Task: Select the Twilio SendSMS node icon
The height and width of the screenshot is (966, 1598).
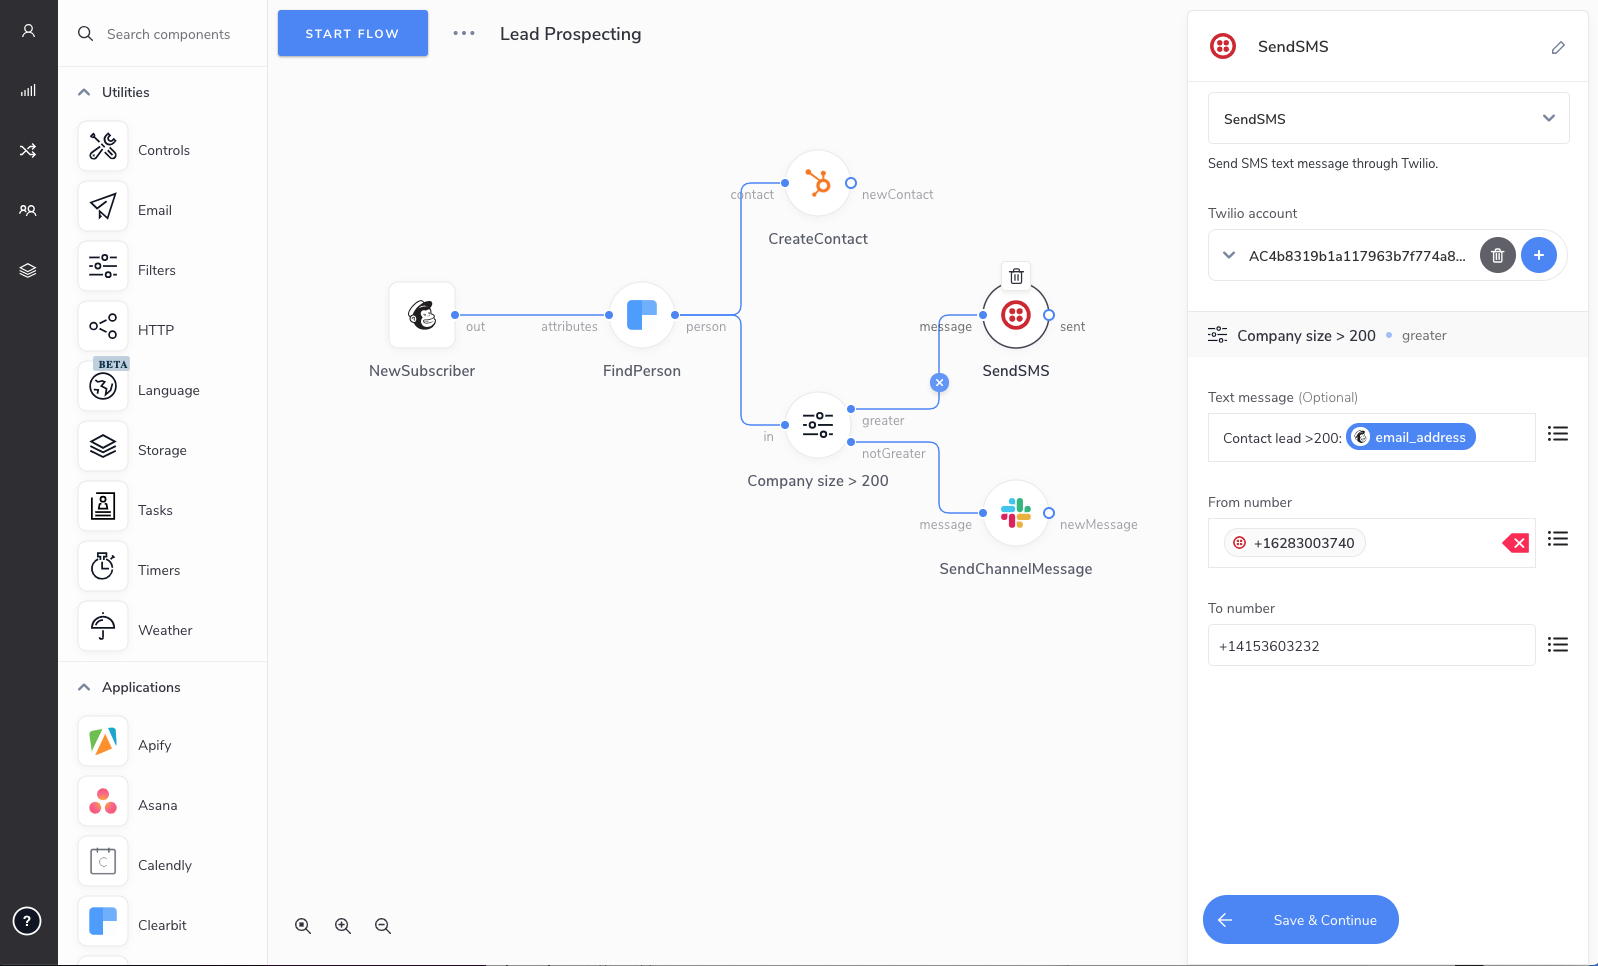Action: pyautogui.click(x=1015, y=315)
